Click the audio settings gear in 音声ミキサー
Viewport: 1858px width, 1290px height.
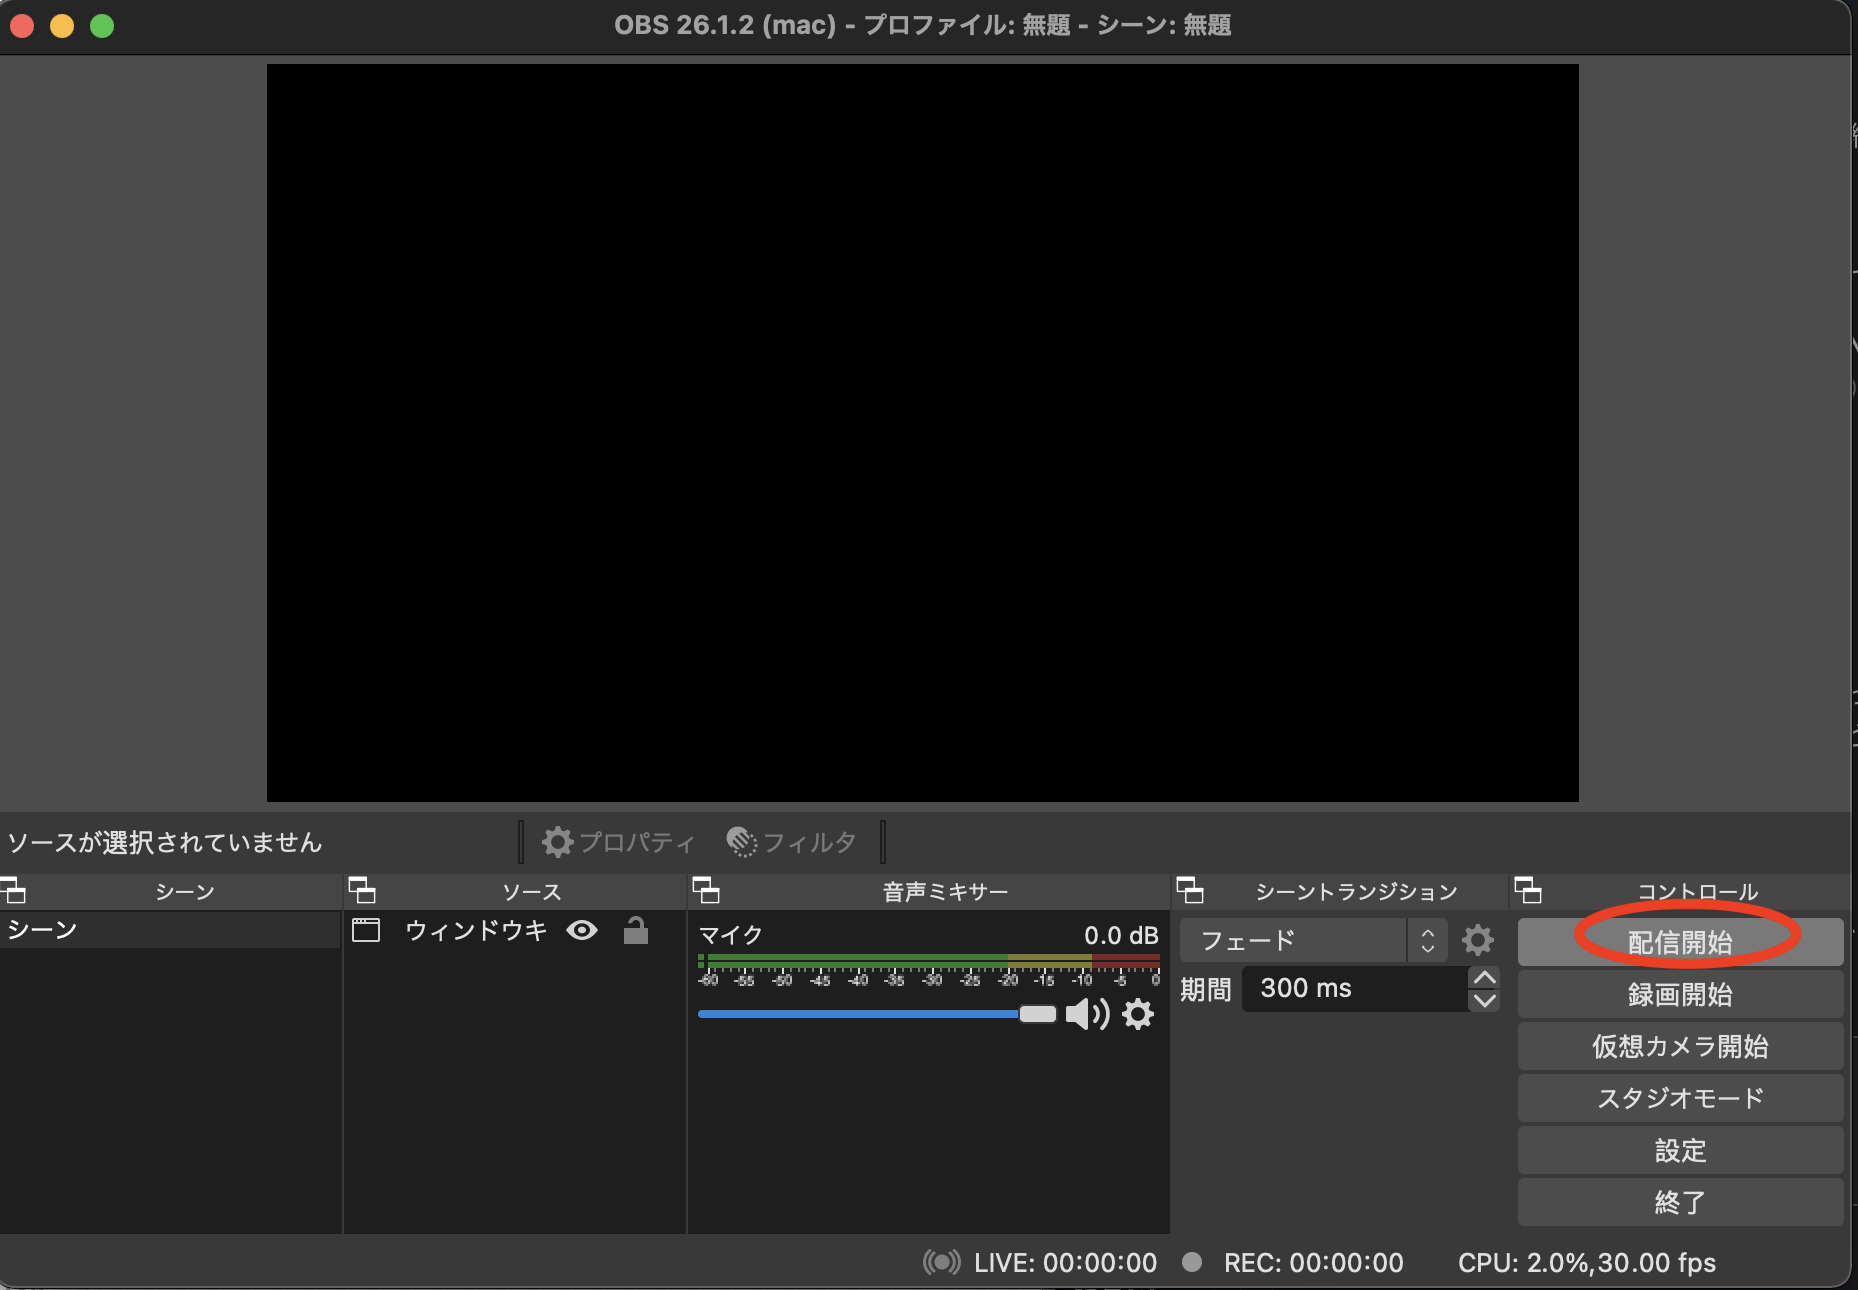[x=1139, y=1014]
